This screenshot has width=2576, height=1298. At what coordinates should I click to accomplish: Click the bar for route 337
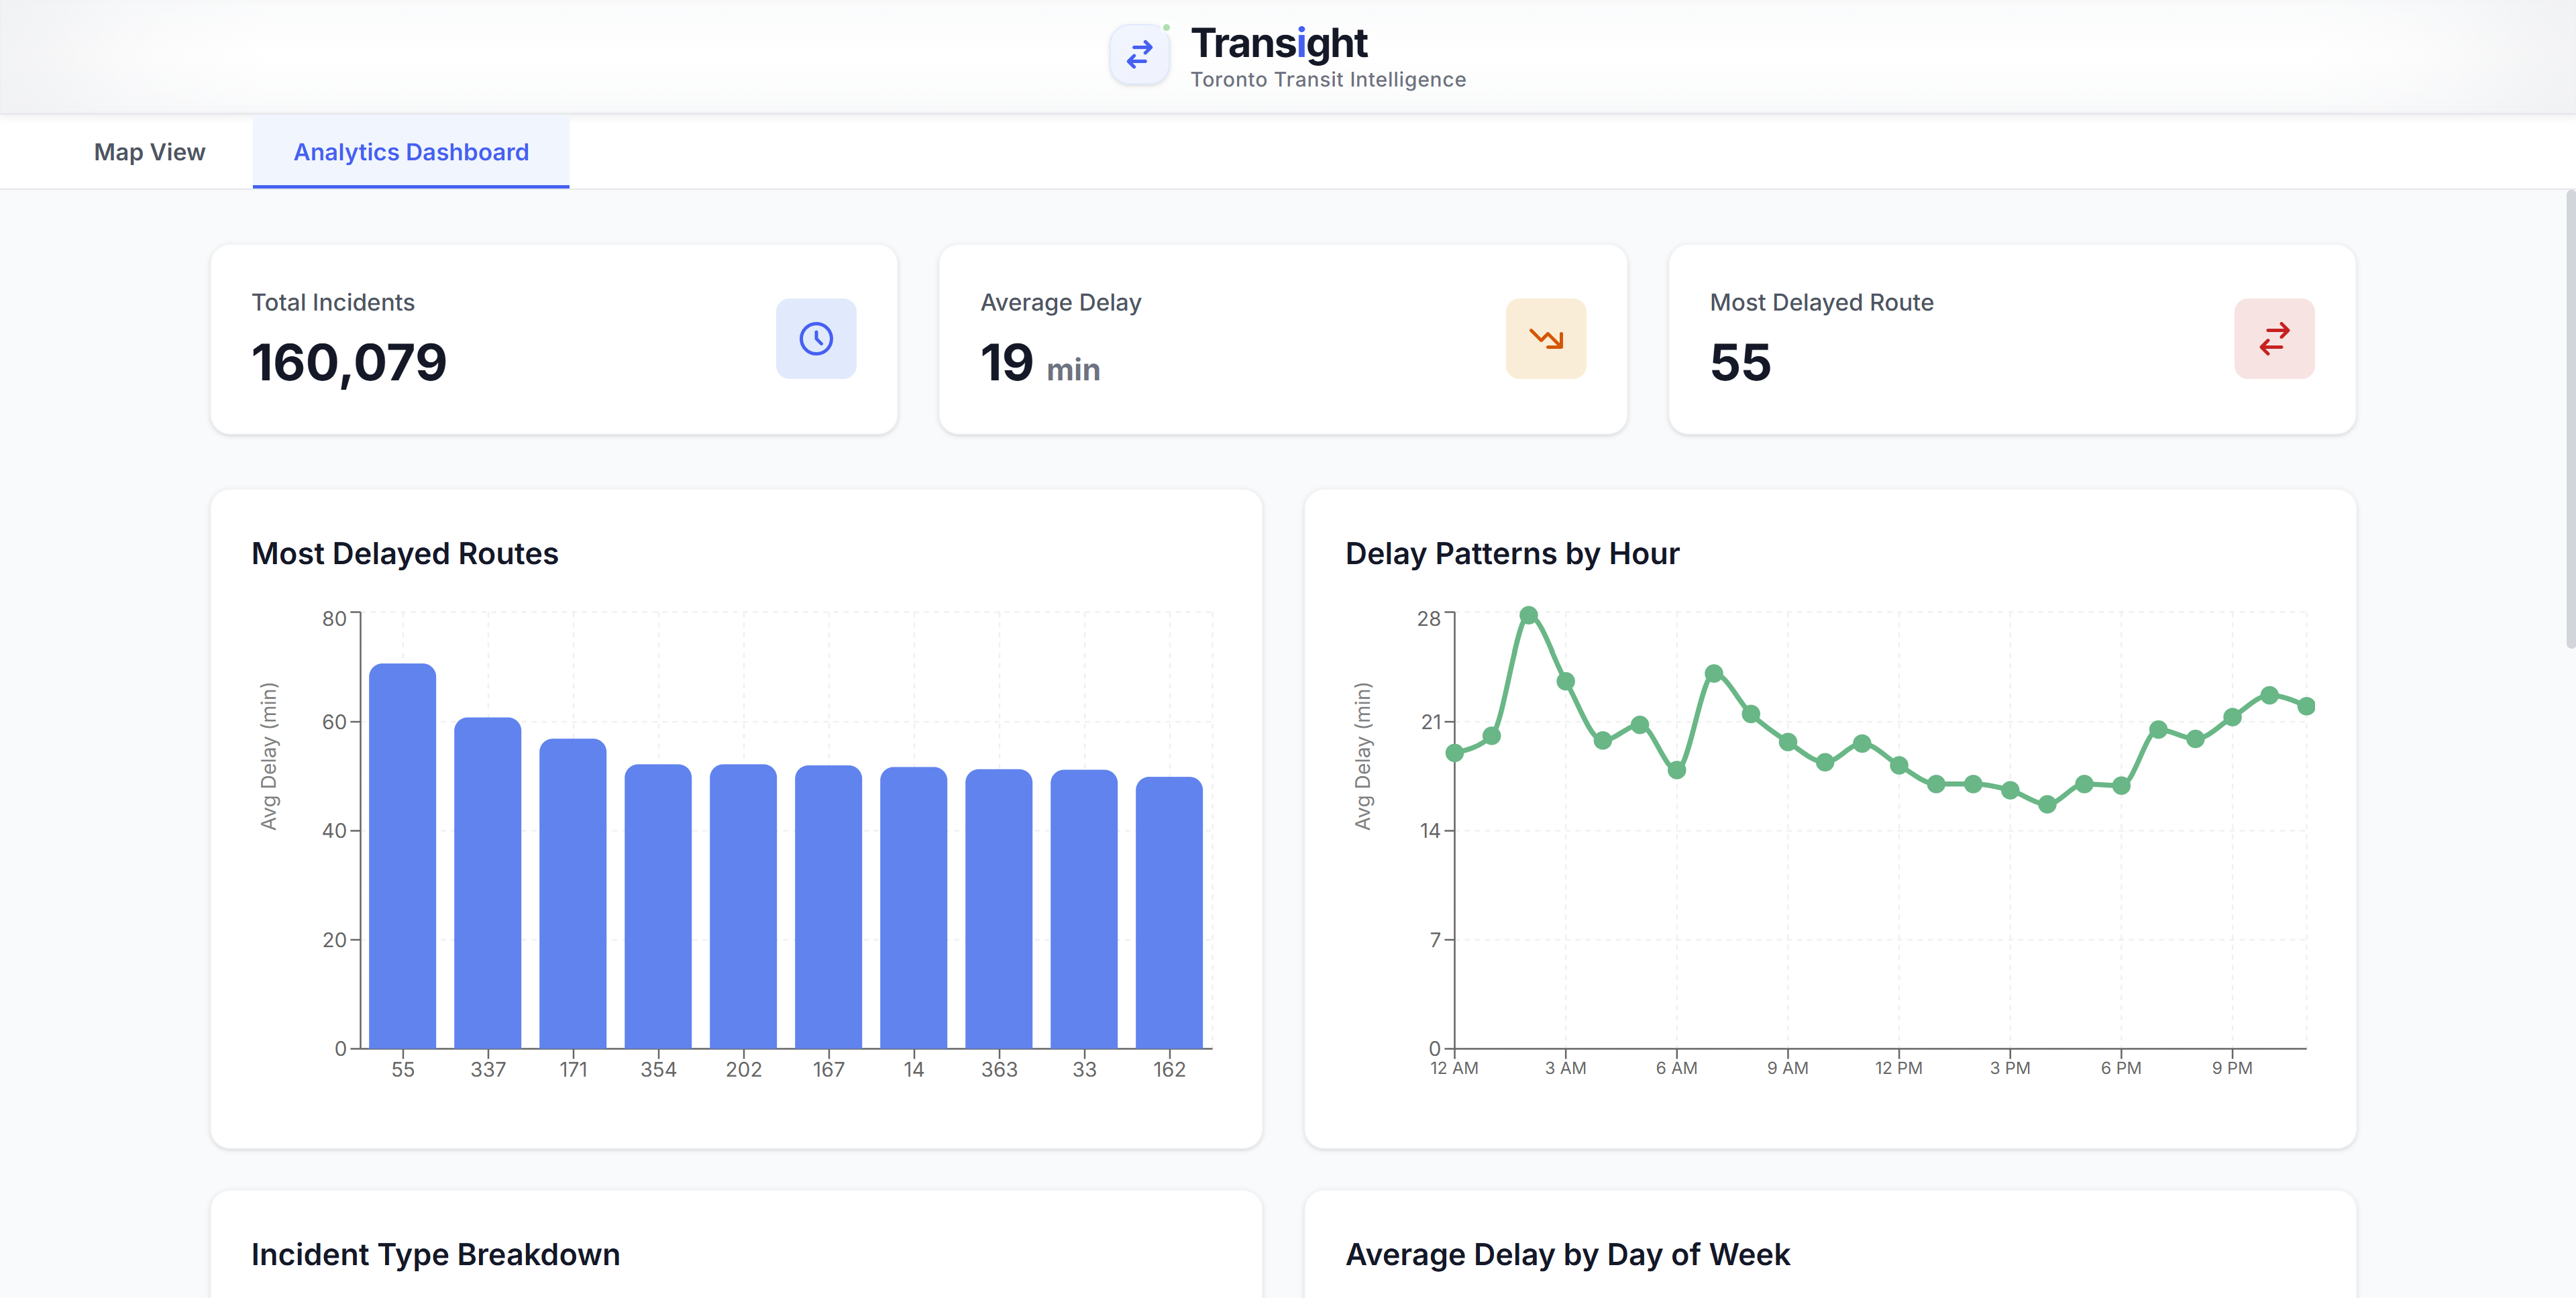[487, 882]
